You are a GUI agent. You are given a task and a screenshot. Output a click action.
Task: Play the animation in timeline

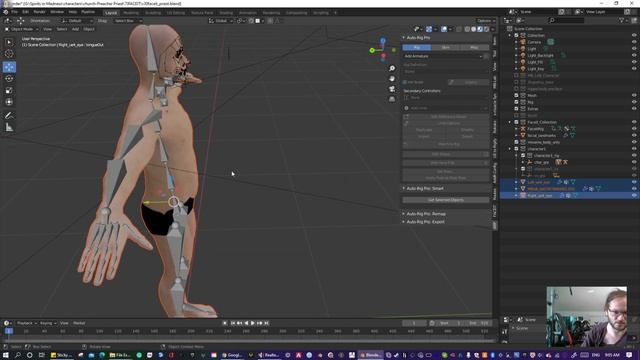coord(253,323)
